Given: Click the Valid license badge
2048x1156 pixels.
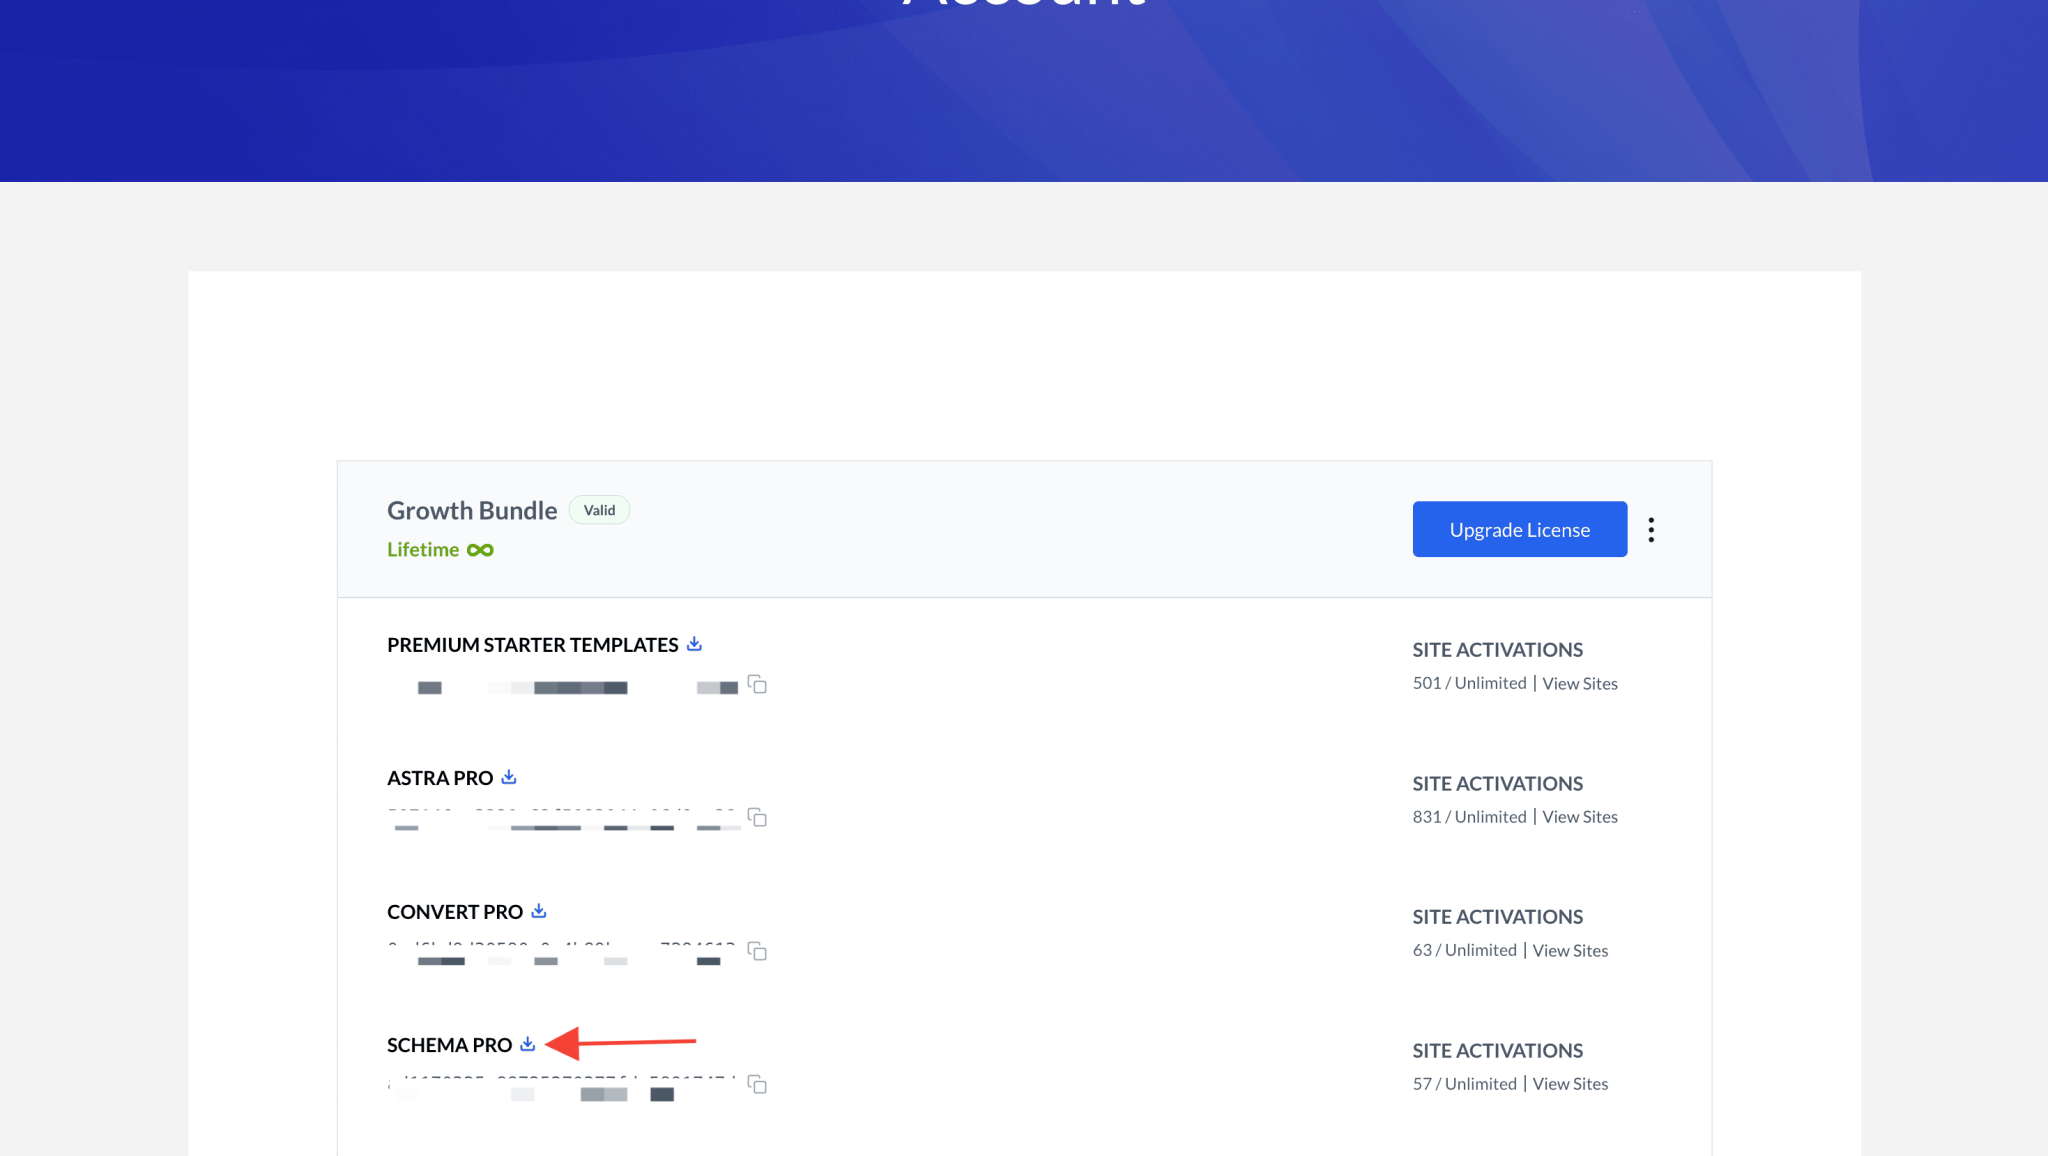Looking at the screenshot, I should pos(599,510).
